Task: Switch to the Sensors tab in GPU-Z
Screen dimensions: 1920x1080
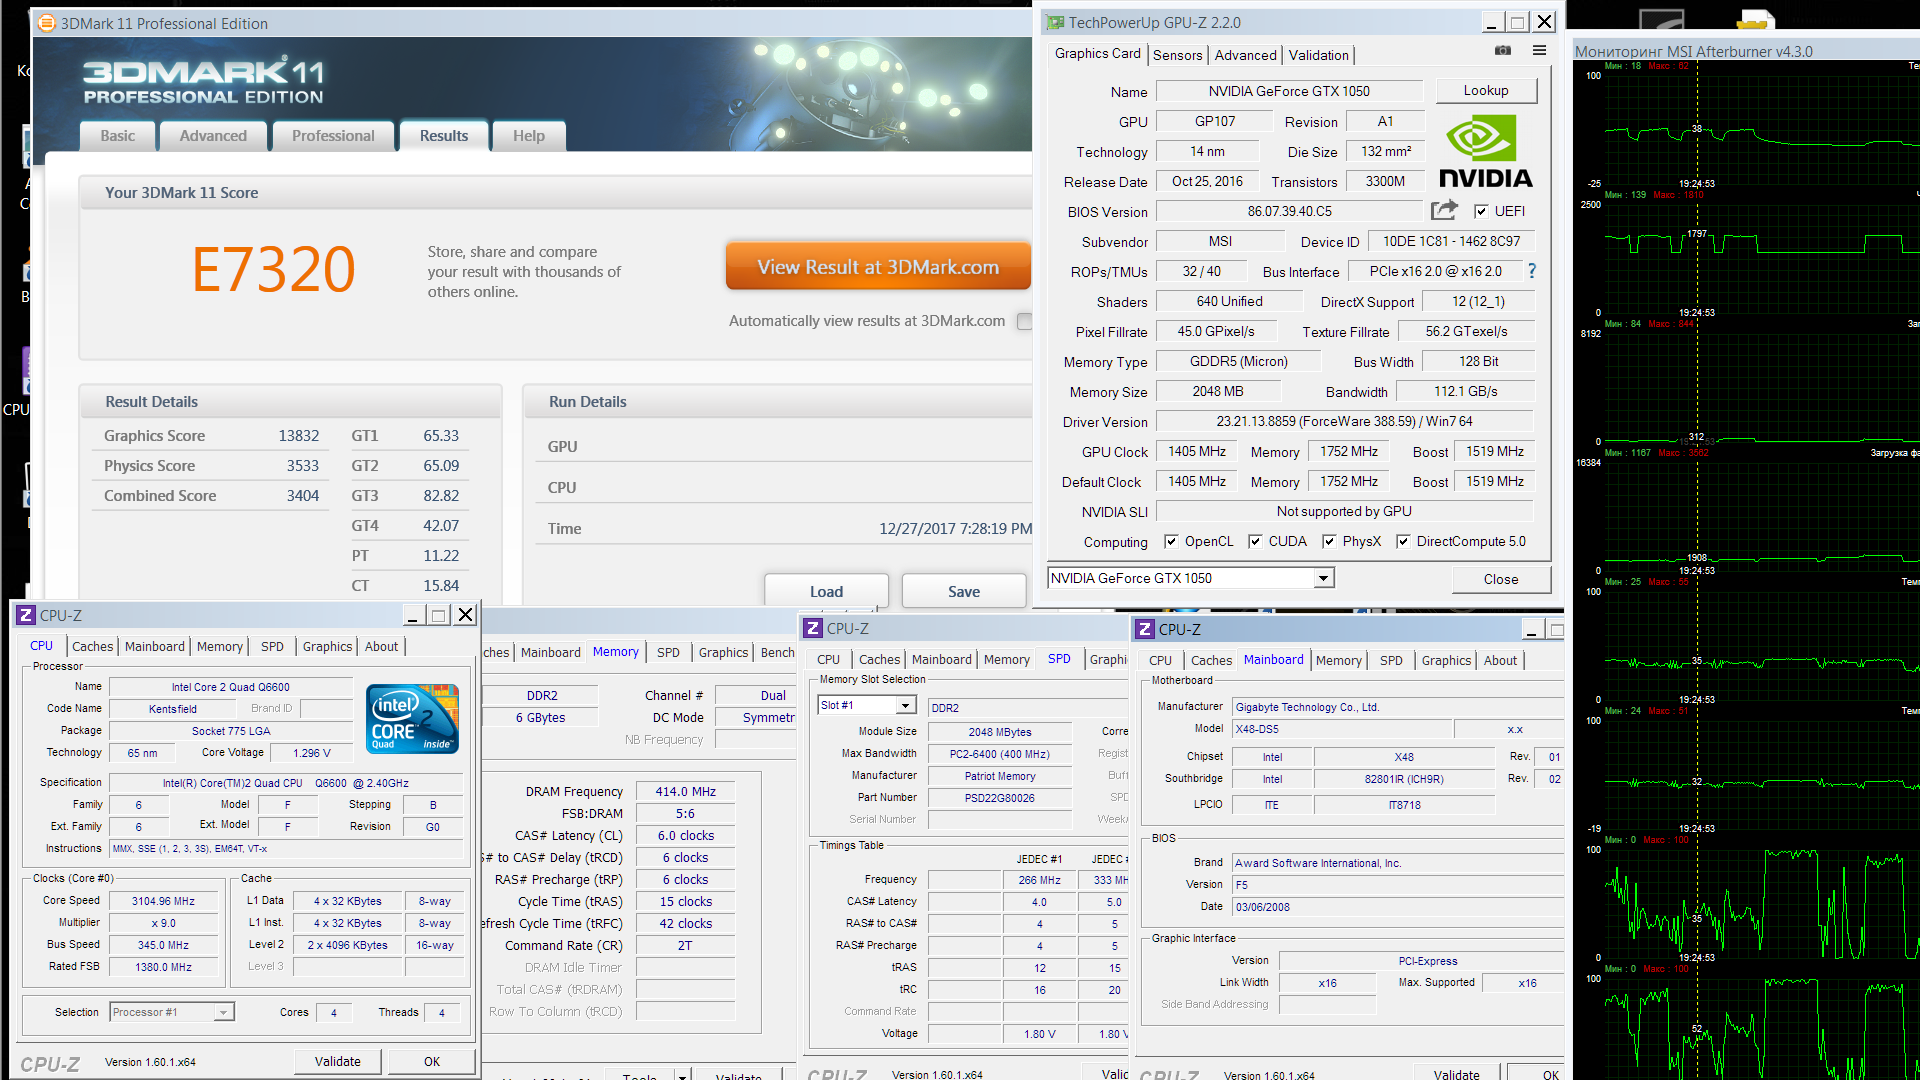Action: tap(1177, 55)
